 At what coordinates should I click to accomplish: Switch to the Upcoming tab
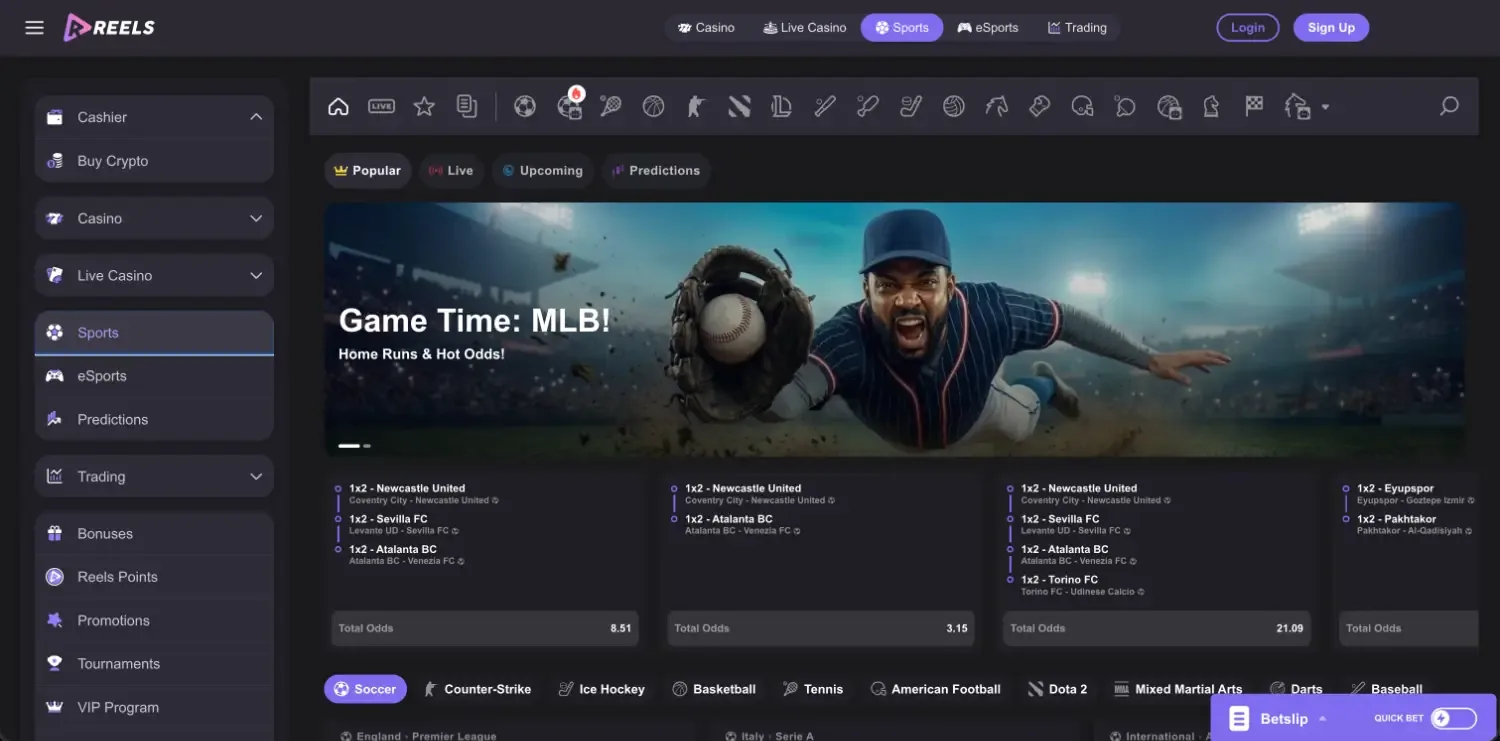(543, 171)
